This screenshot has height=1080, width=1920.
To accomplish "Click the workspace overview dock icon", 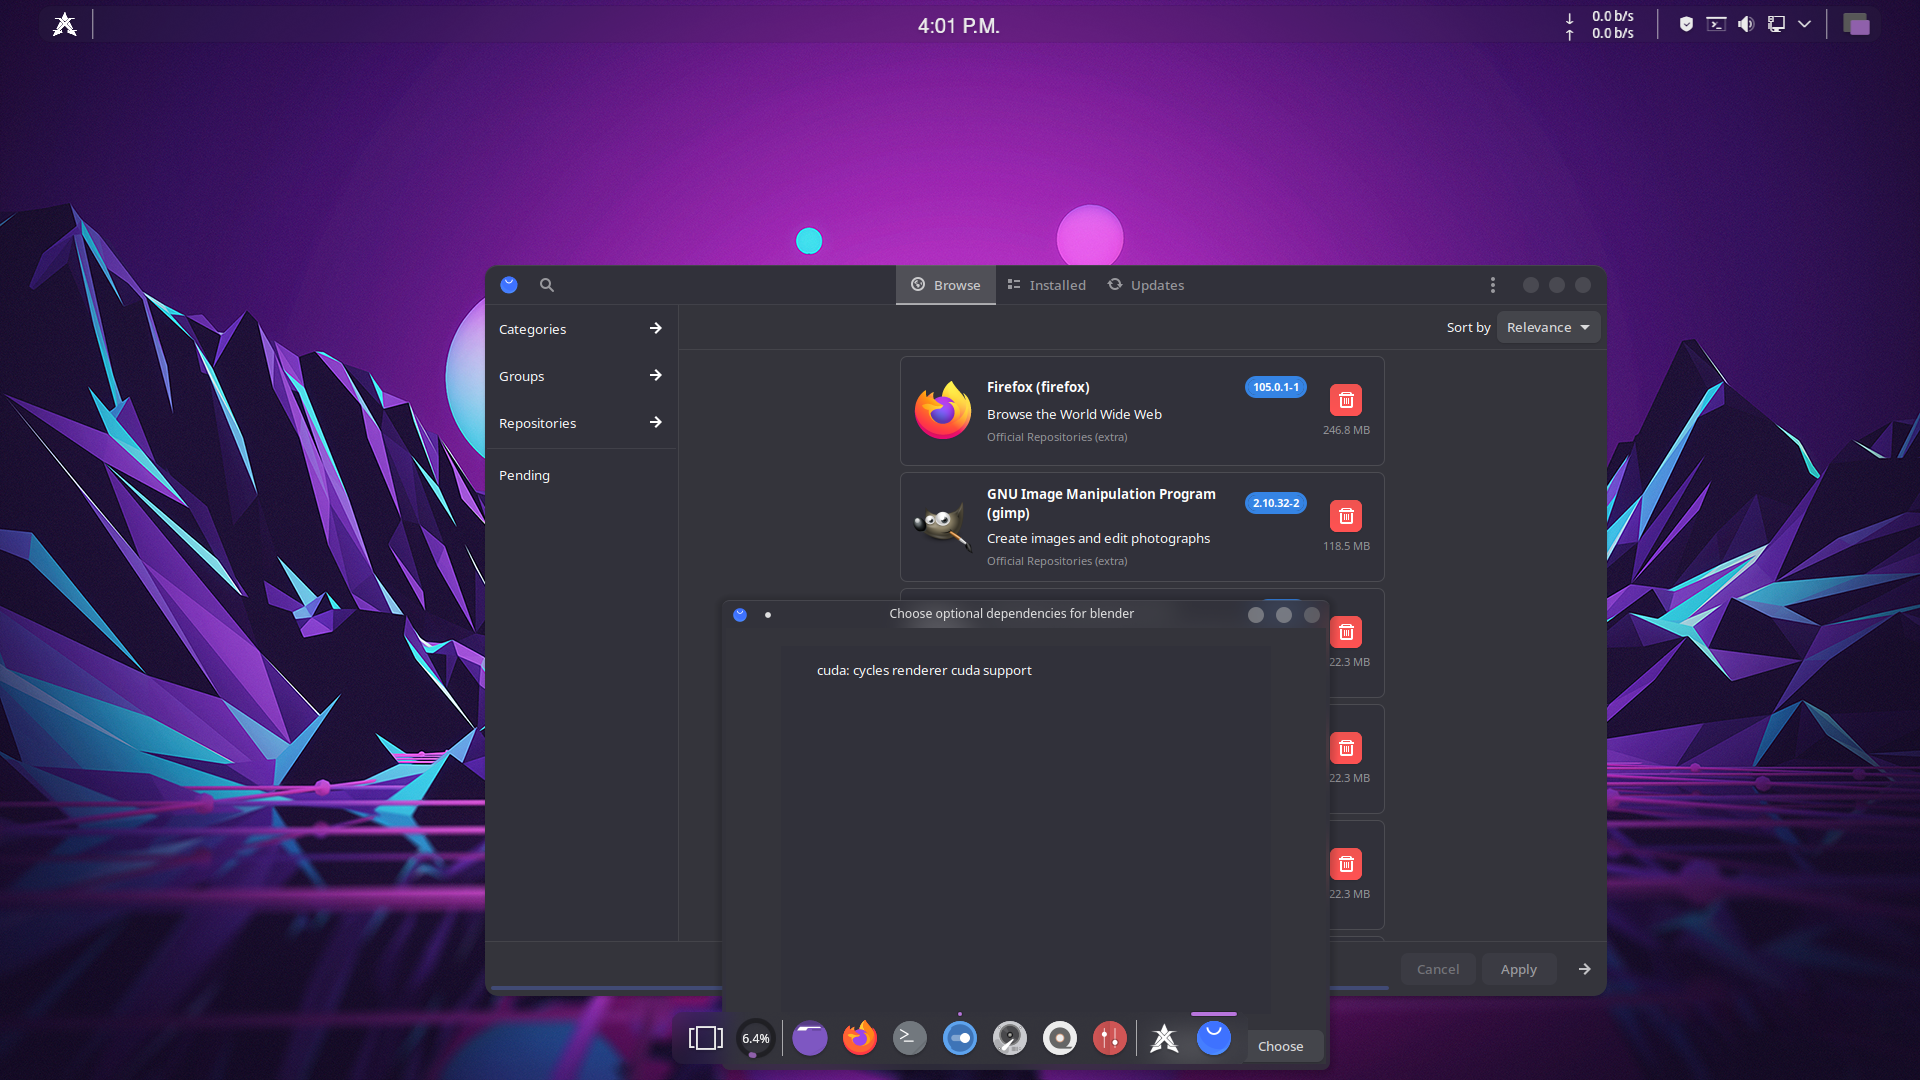I will (706, 1038).
